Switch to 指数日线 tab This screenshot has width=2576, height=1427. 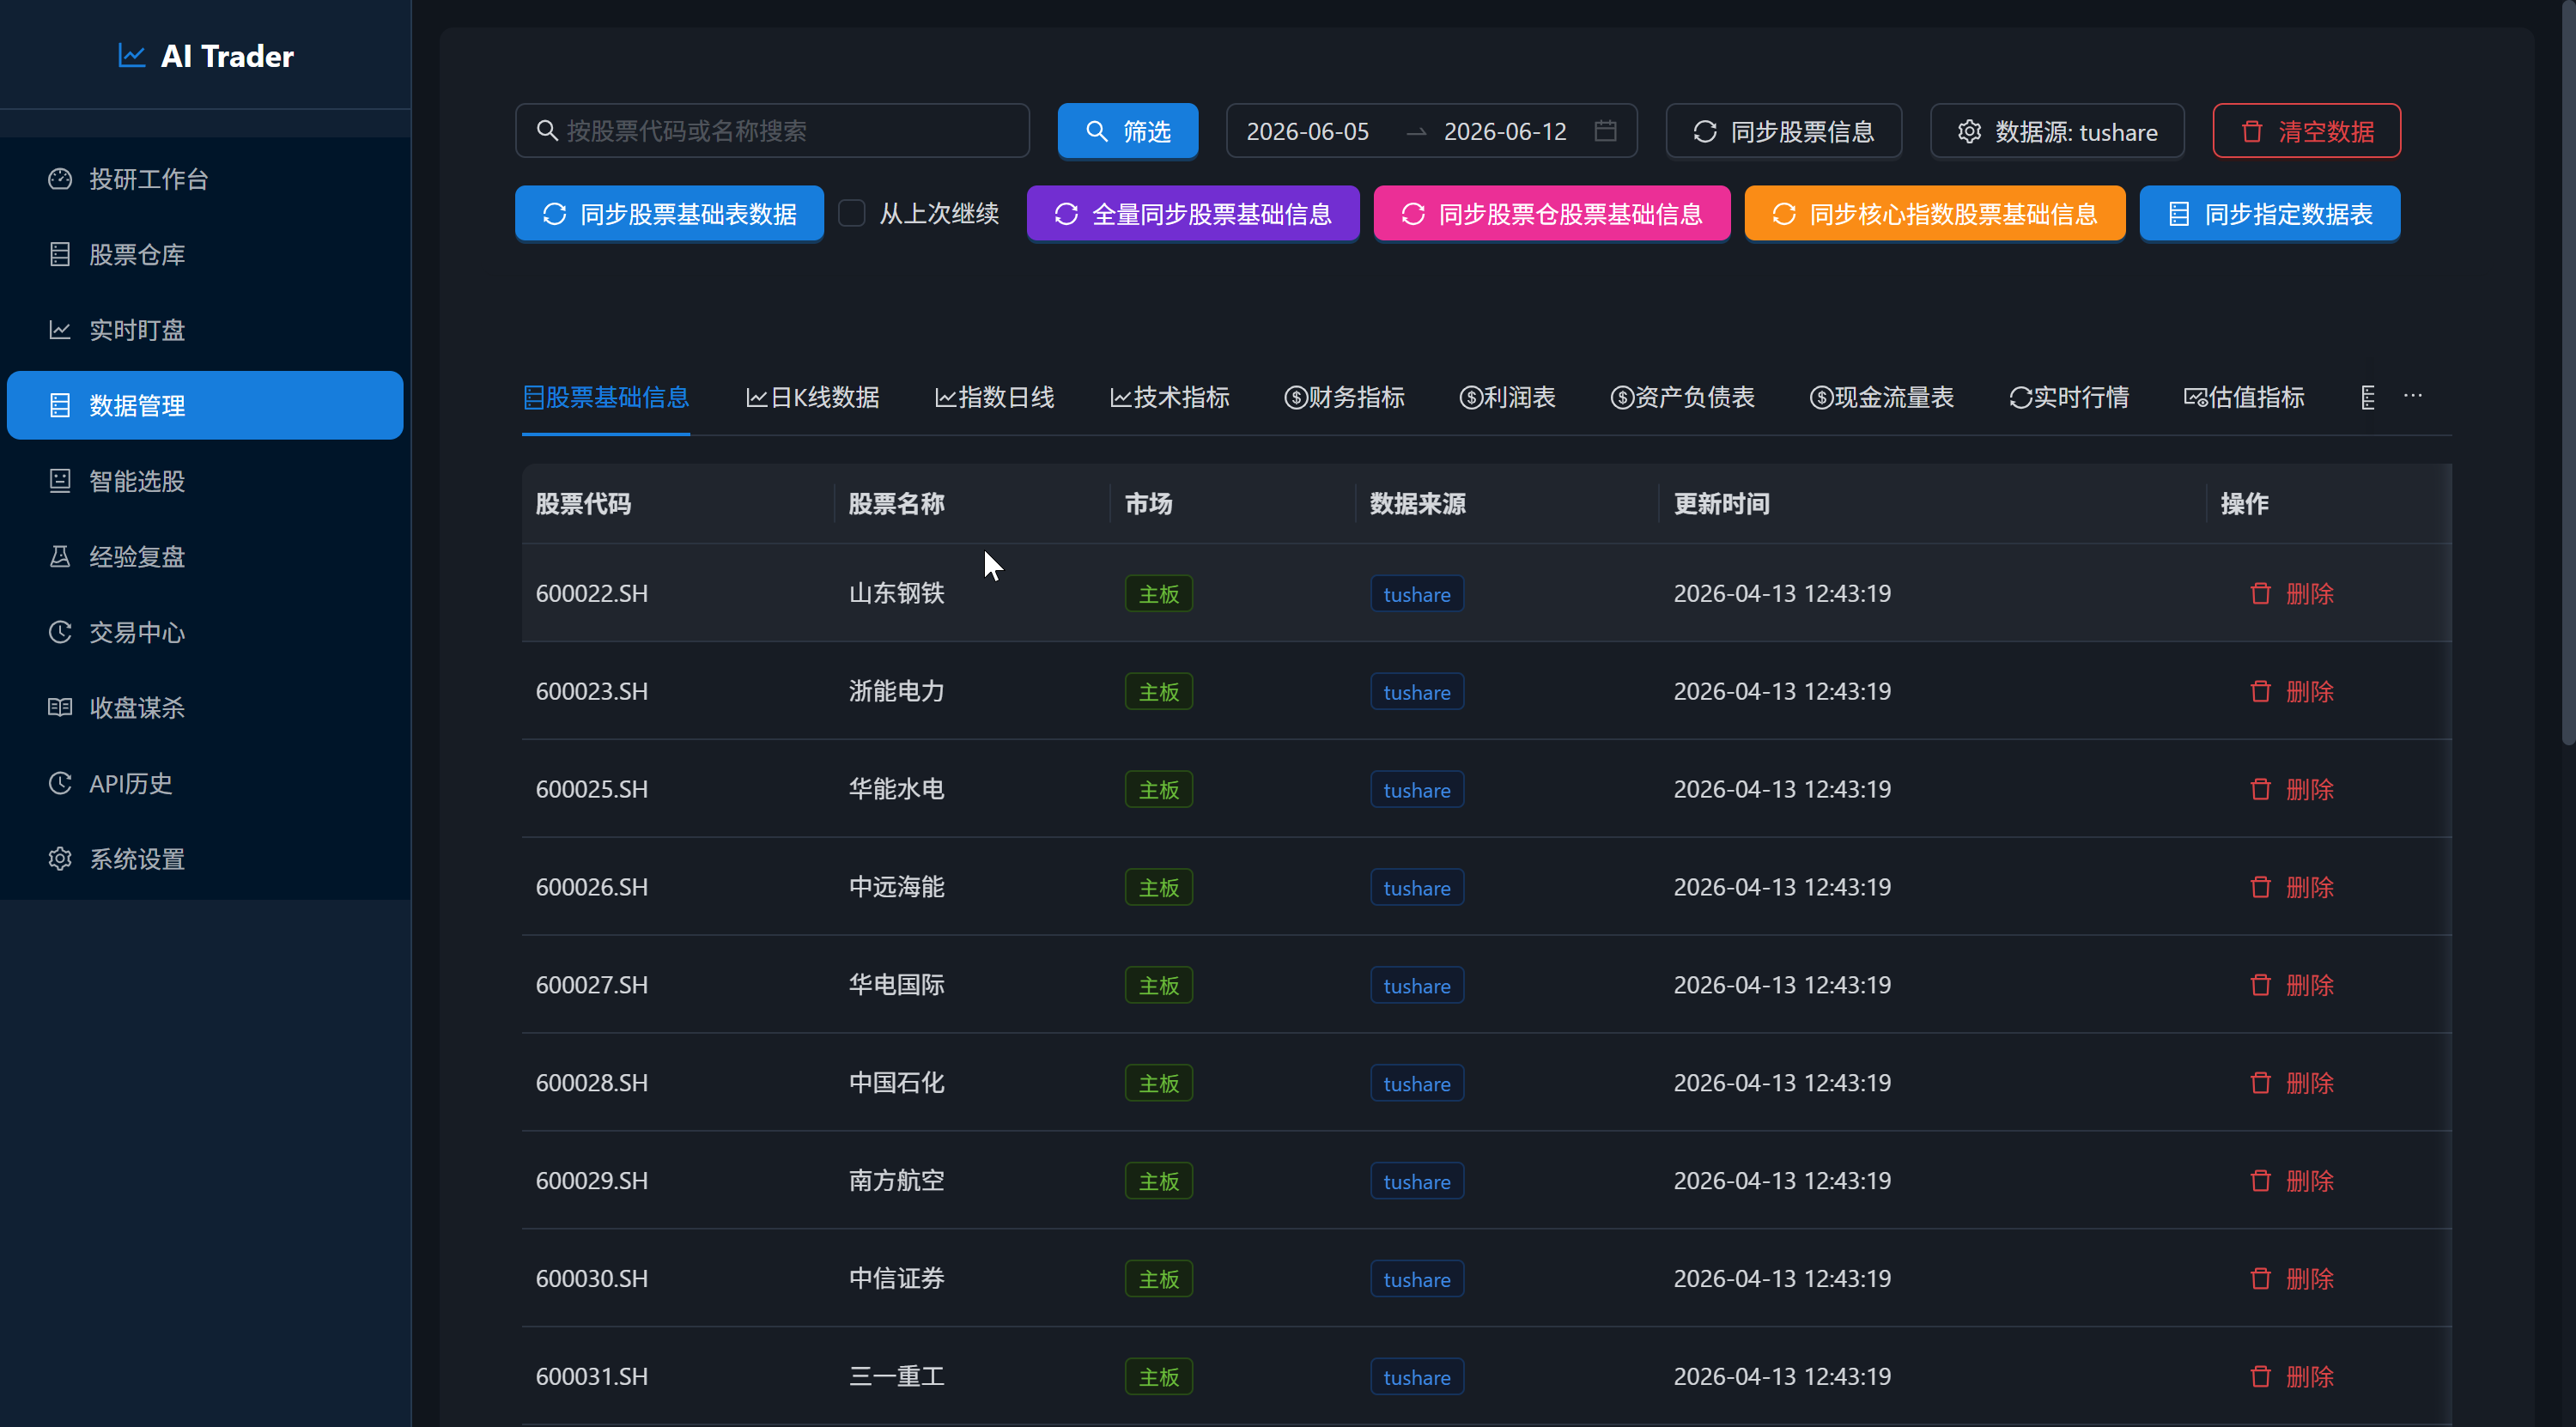(994, 397)
